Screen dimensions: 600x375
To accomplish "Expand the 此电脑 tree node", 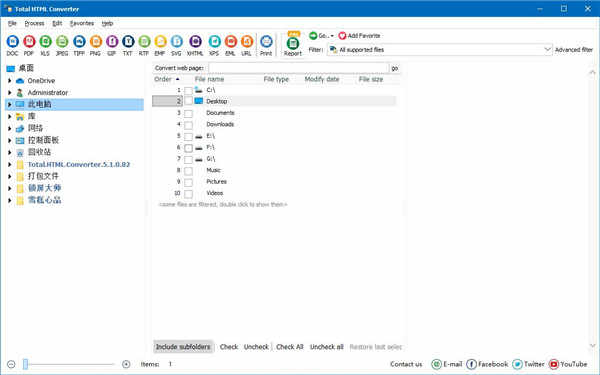I will (x=10, y=104).
